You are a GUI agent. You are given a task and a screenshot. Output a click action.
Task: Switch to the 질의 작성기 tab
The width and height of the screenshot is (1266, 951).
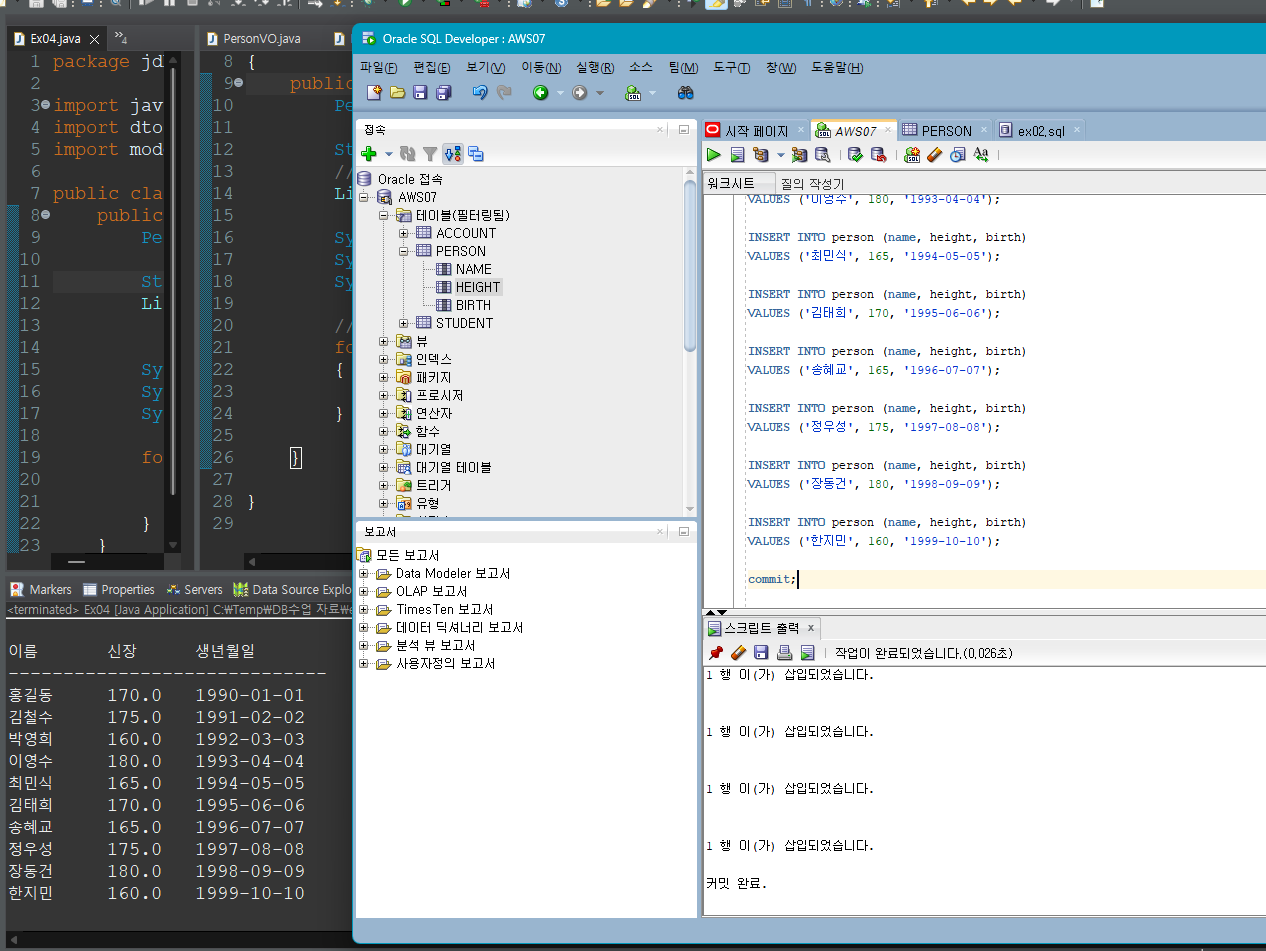click(812, 184)
